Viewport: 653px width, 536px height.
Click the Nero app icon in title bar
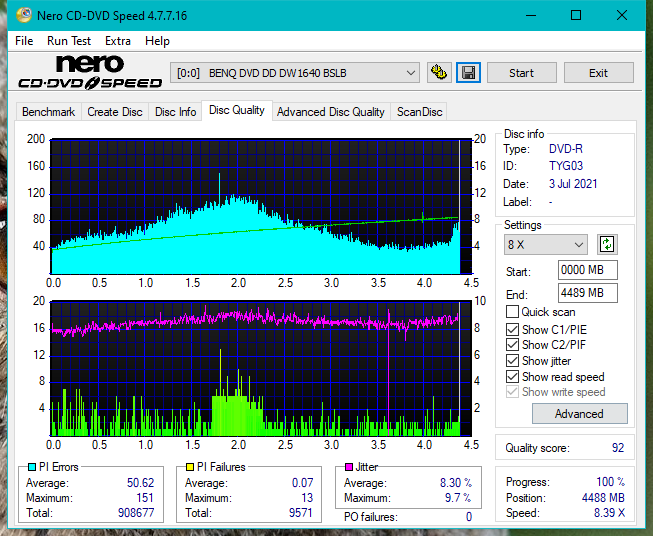click(24, 15)
